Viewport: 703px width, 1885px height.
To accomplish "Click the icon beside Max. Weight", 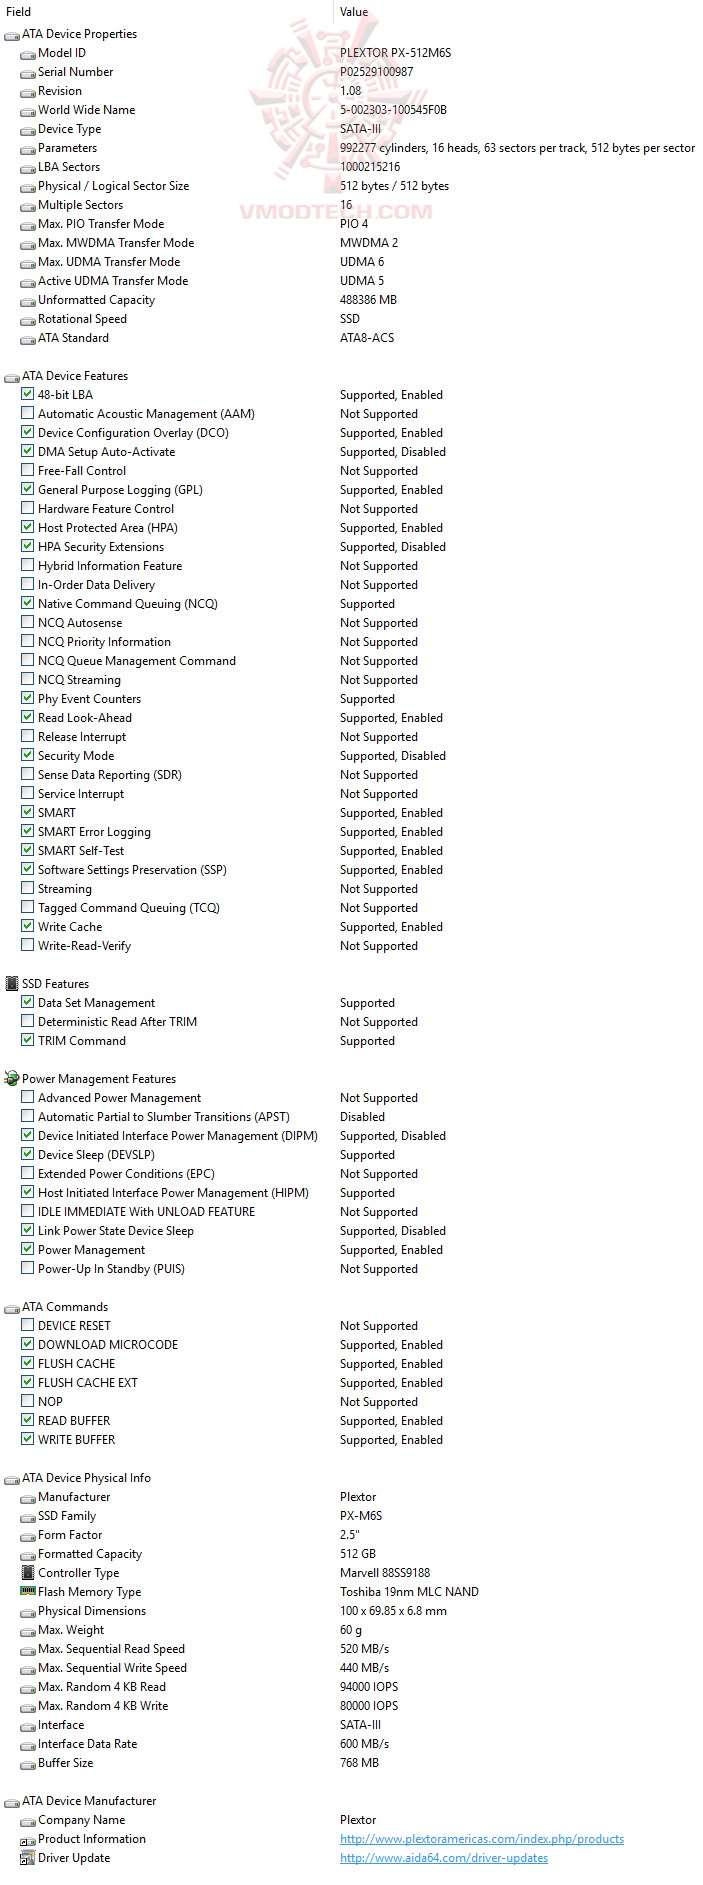I will coord(28,1631).
